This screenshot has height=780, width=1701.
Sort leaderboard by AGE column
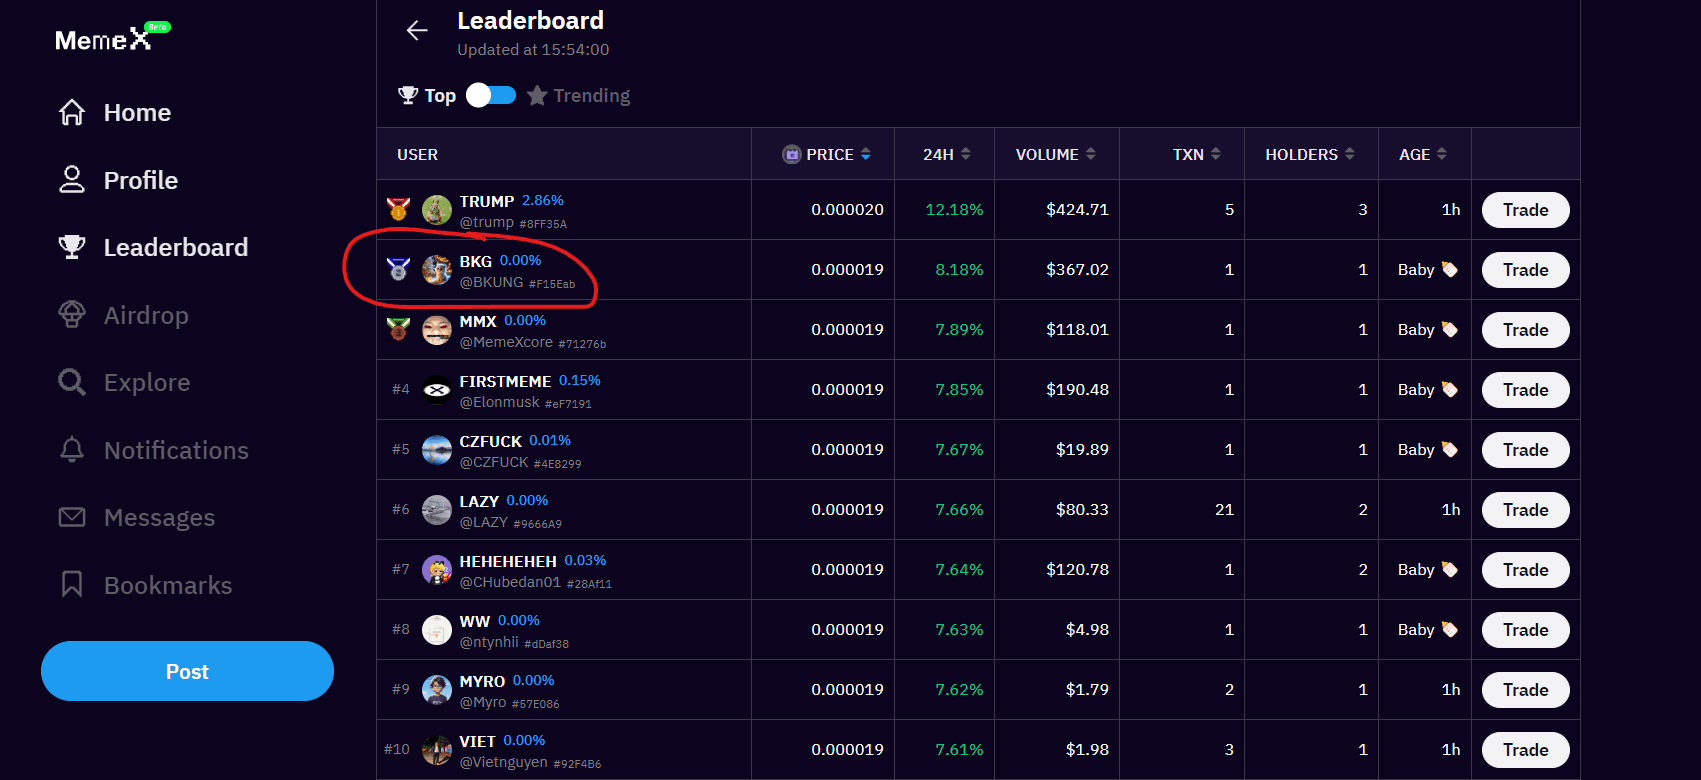[1422, 154]
